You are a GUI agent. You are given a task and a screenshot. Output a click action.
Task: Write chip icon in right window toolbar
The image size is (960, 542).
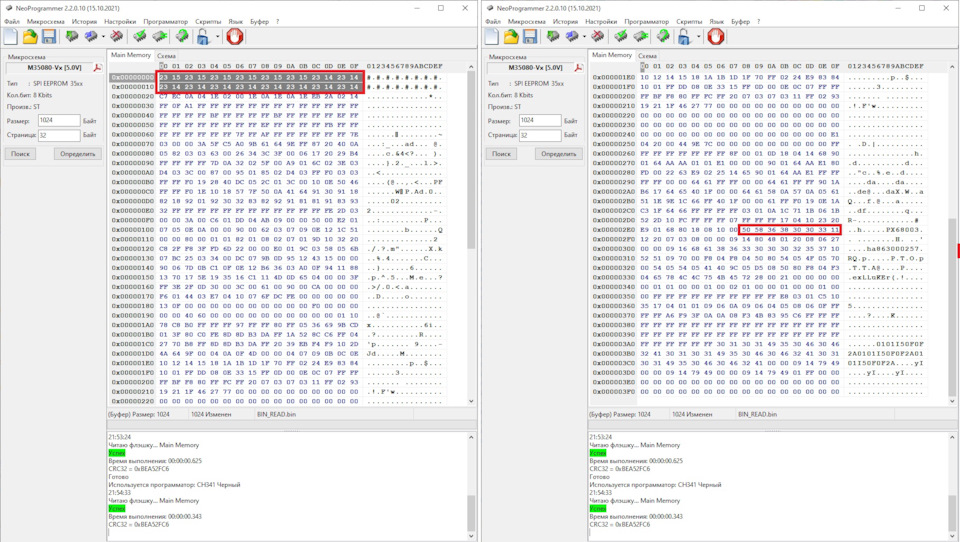[x=572, y=37]
